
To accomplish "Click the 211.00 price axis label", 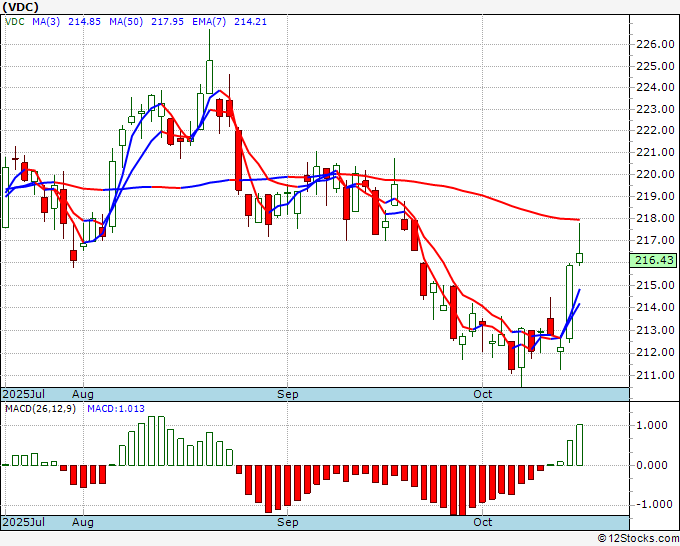I will 655,375.
